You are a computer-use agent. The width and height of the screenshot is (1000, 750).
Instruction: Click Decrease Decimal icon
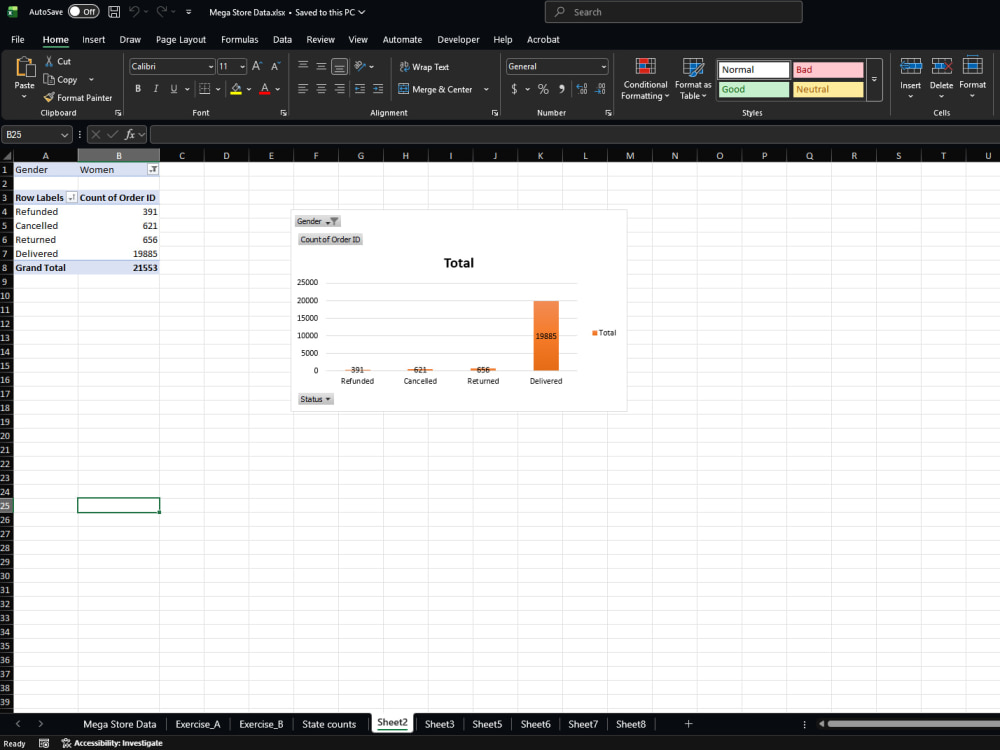(600, 89)
